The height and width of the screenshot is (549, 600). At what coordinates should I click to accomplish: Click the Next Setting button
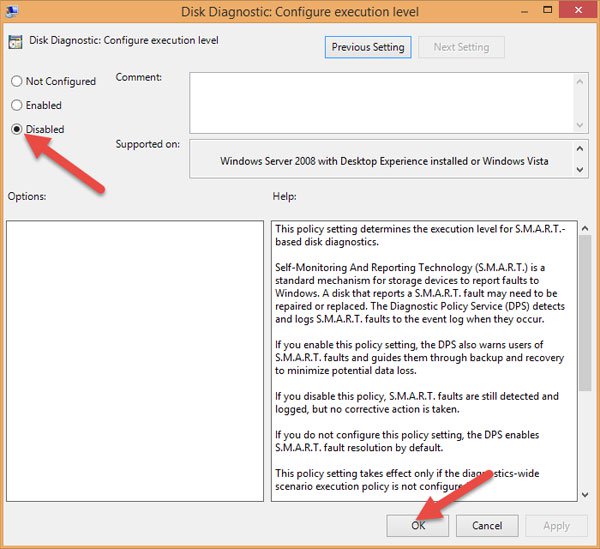pyautogui.click(x=461, y=47)
